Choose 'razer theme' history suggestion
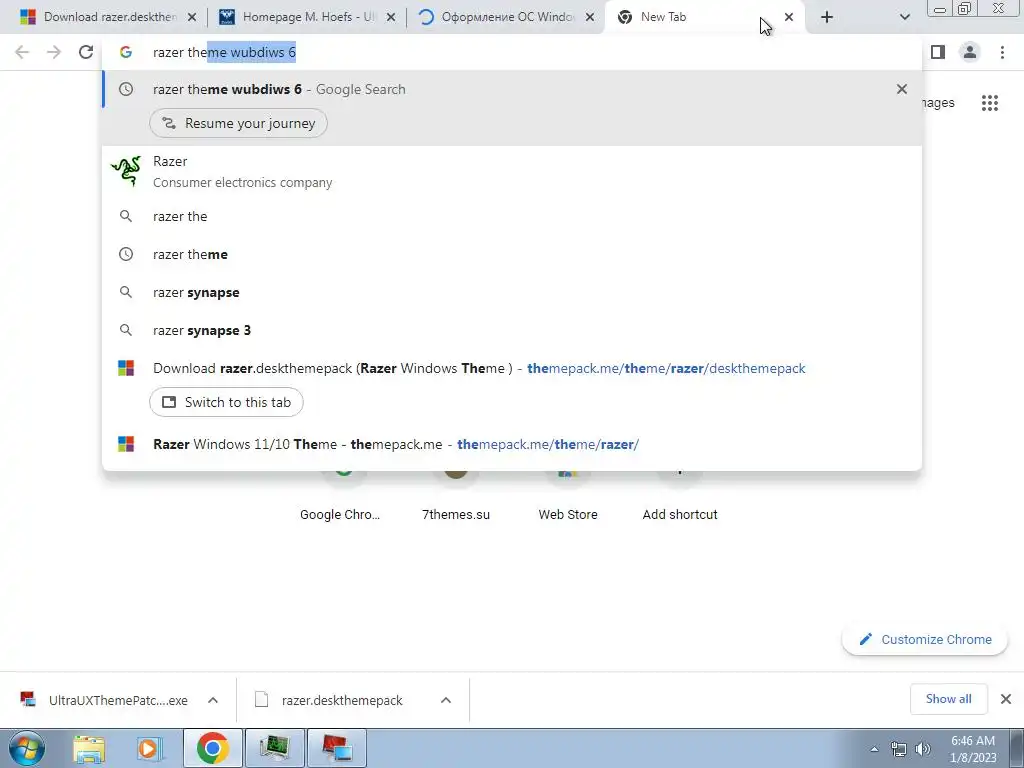Viewport: 1024px width, 768px height. click(512, 254)
